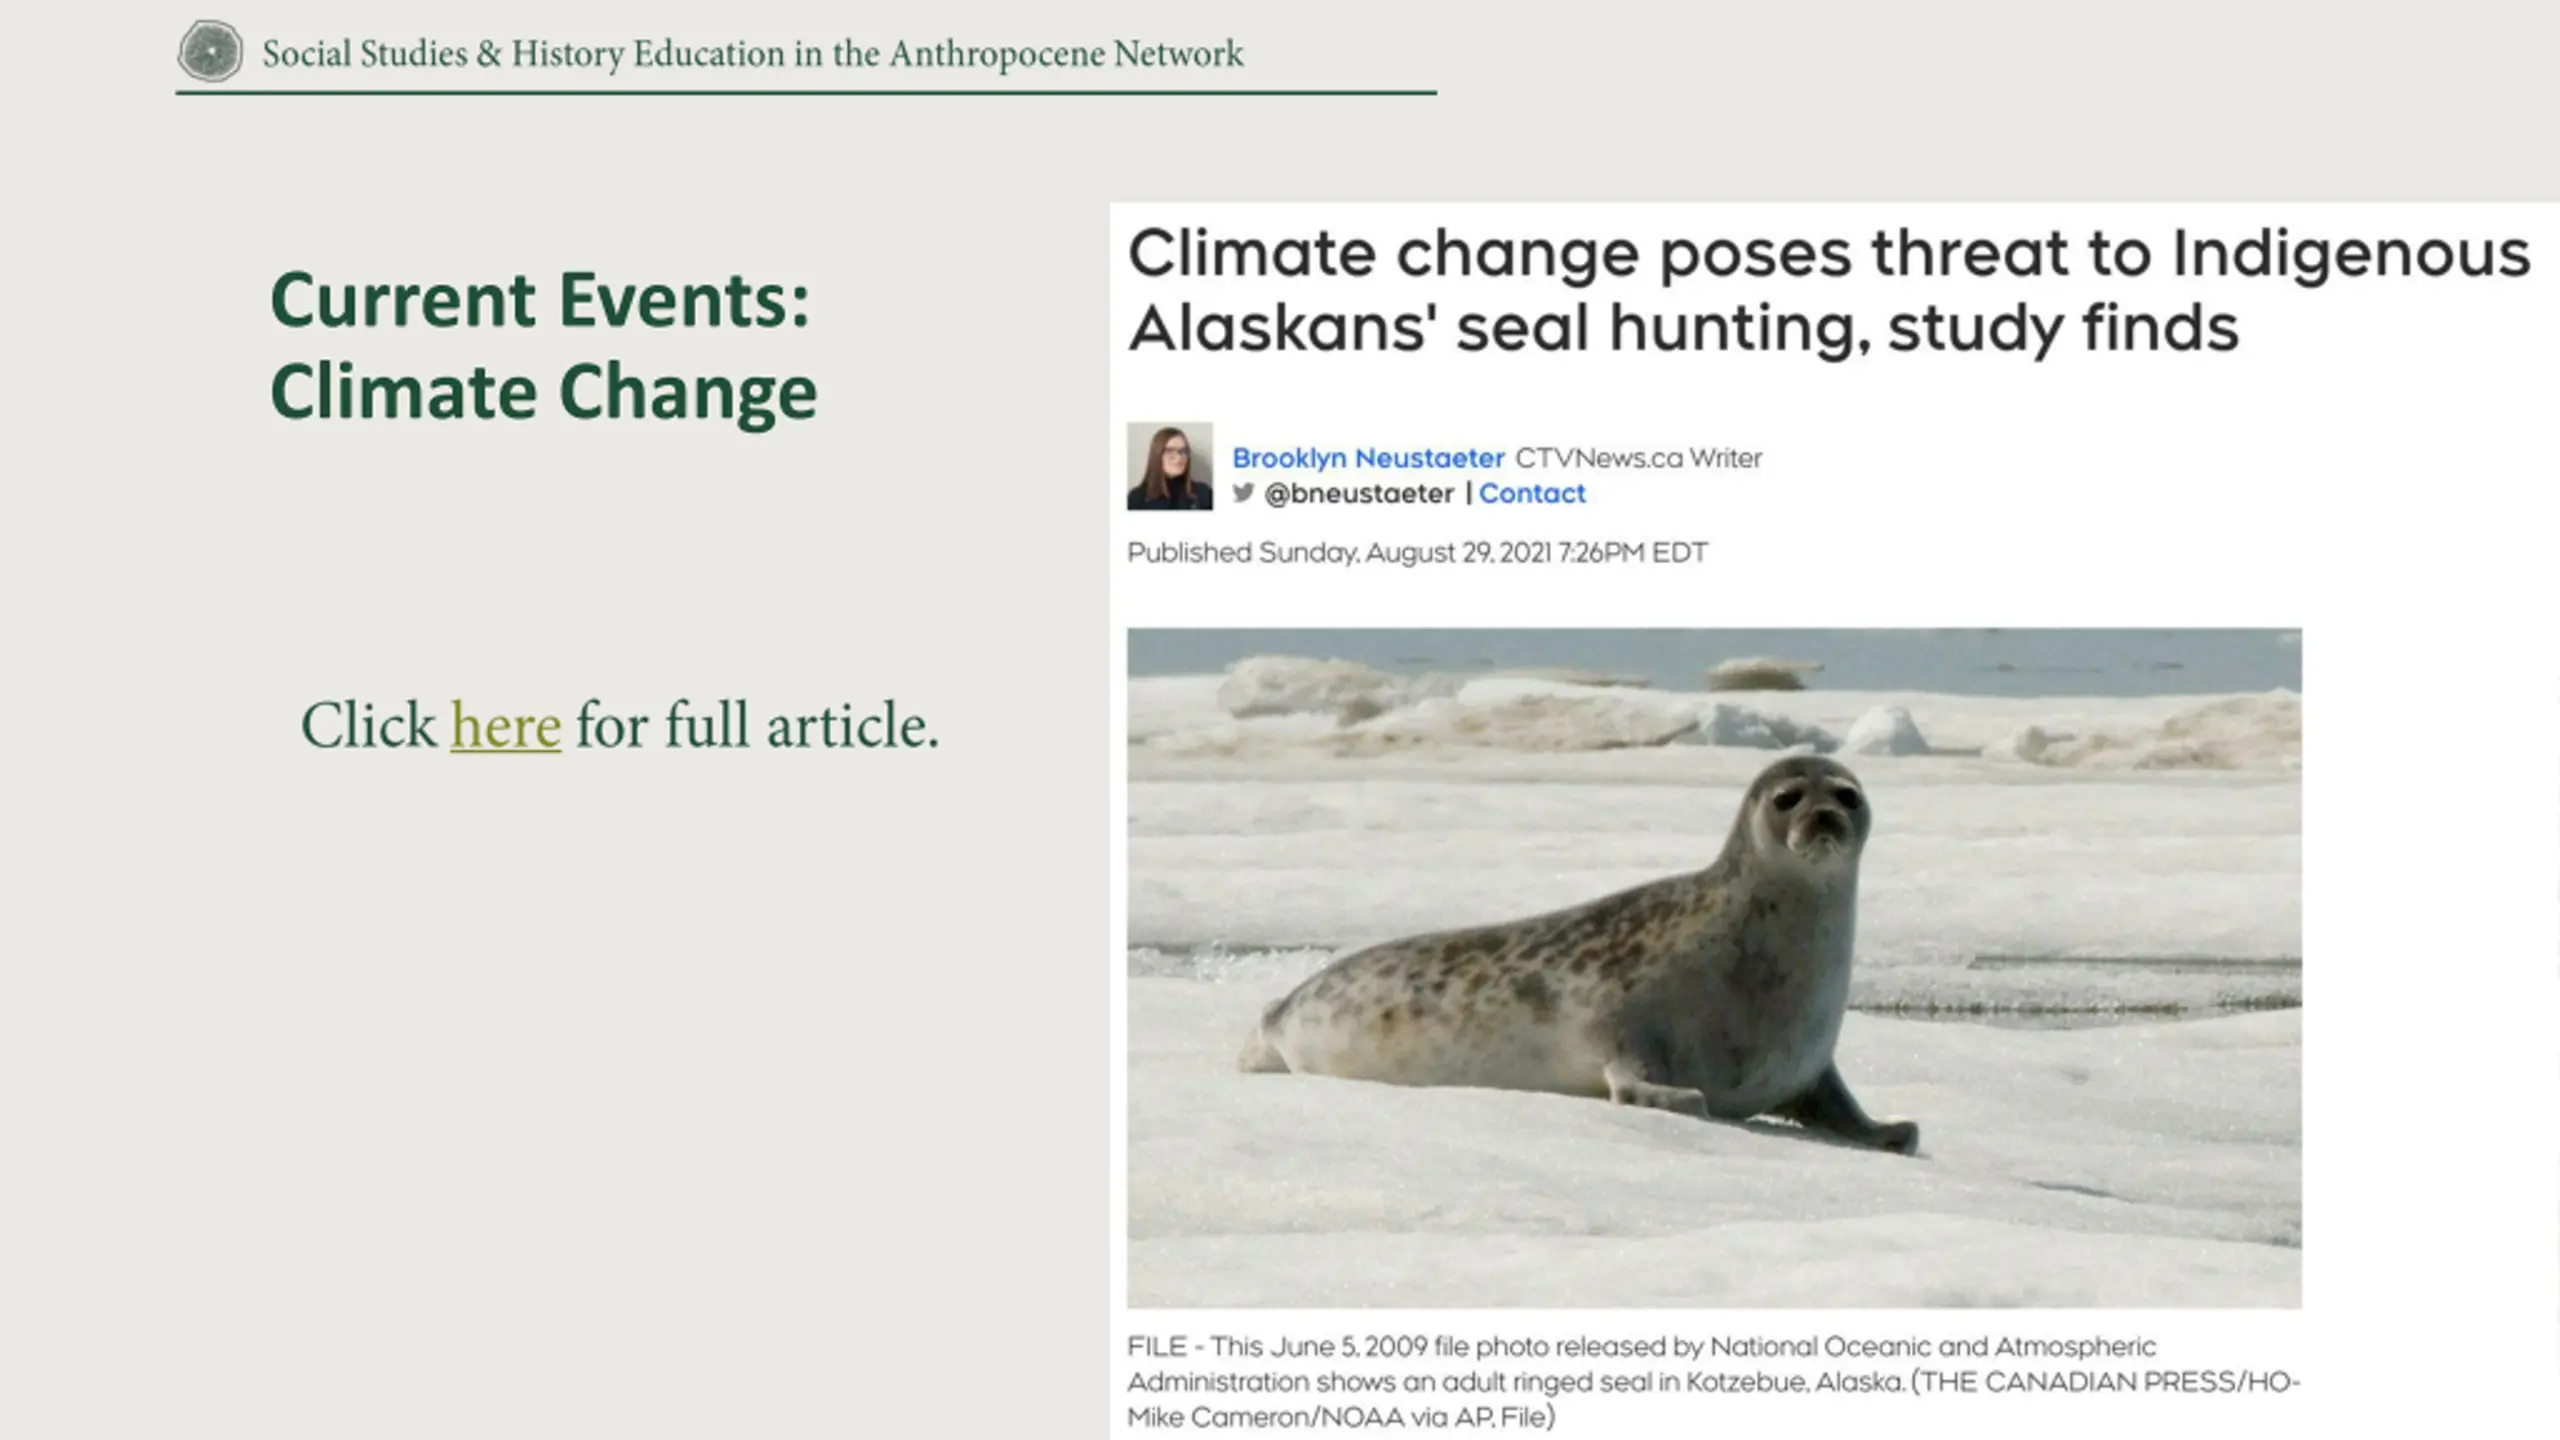Click the @bneustaeter Twitter handle
This screenshot has height=1440, width=2560.
[1359, 493]
